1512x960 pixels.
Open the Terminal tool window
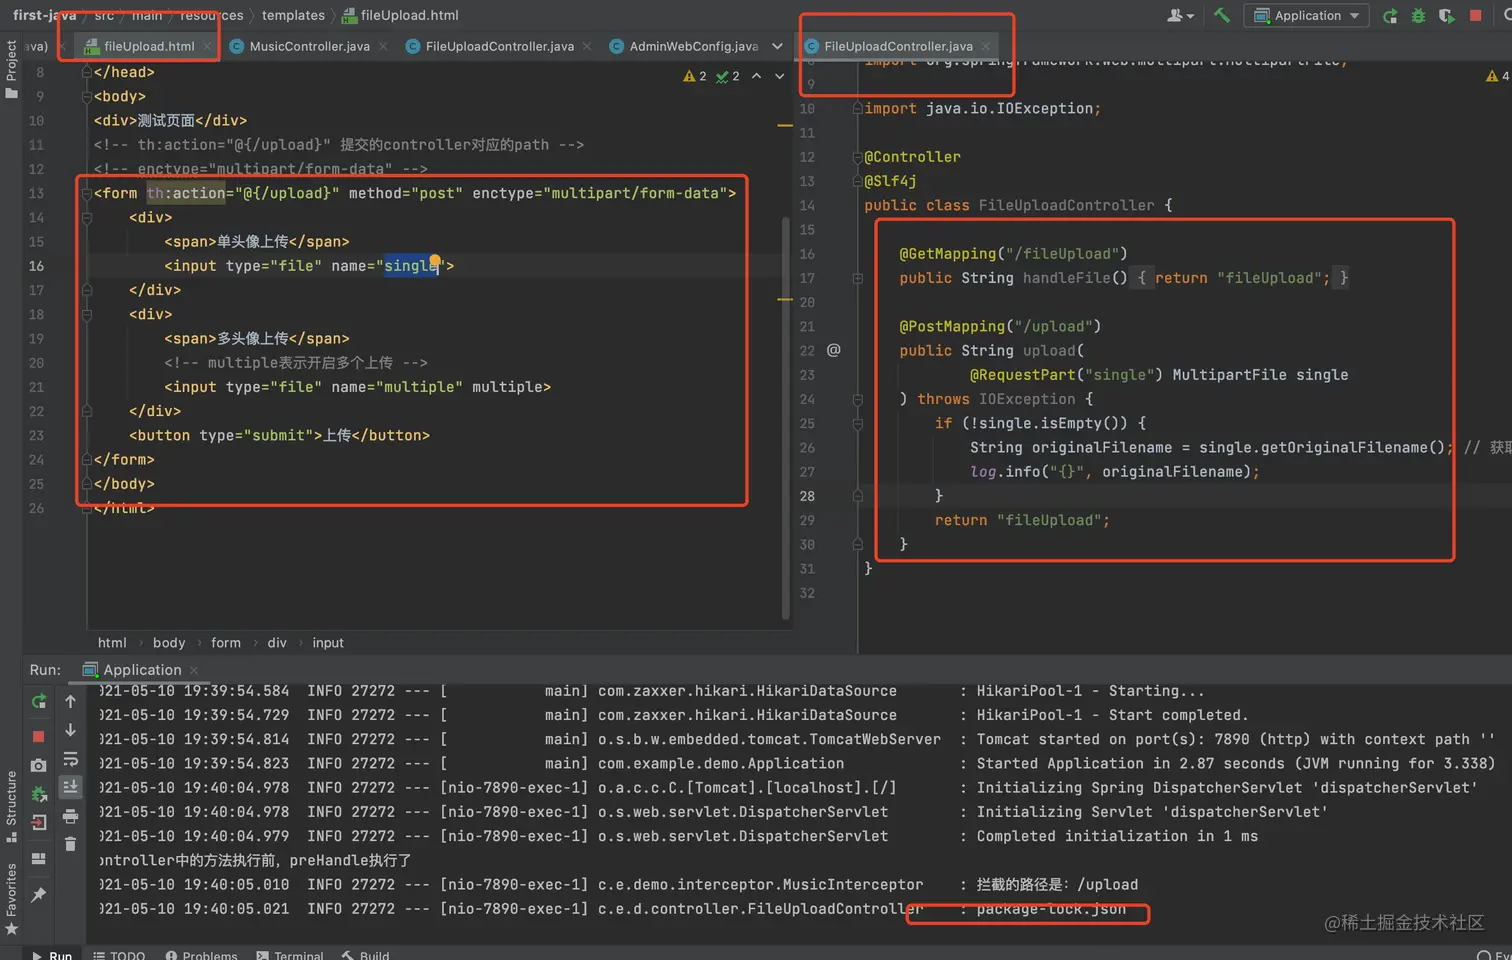pyautogui.click(x=289, y=955)
